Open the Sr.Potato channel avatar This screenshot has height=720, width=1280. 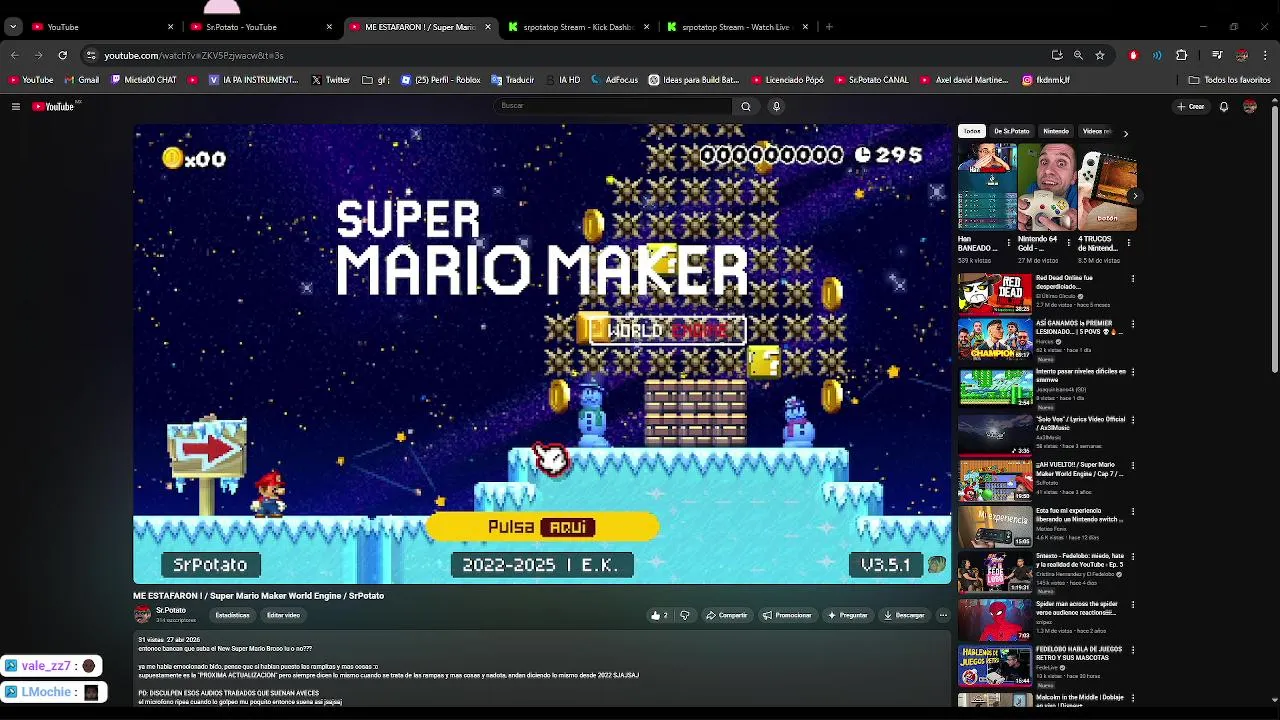(x=142, y=614)
